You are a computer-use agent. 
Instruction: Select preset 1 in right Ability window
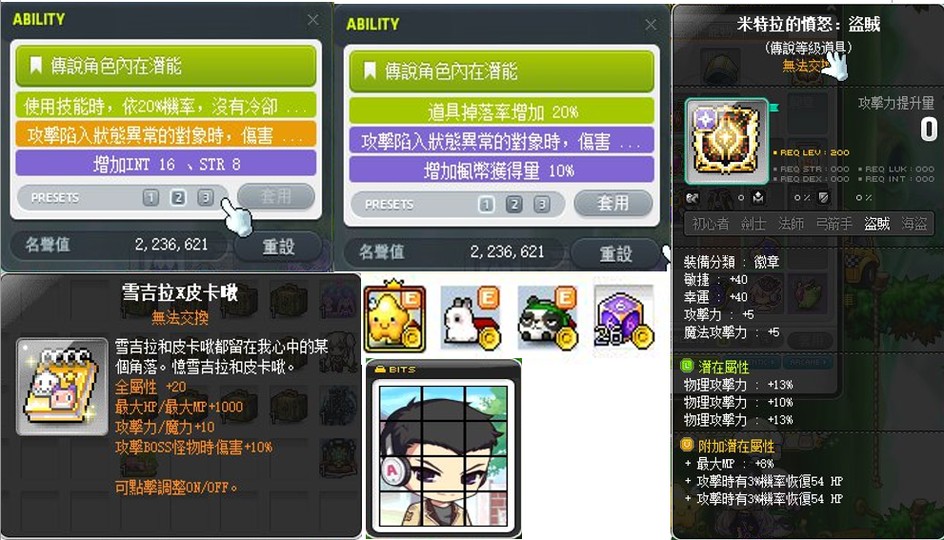(x=486, y=205)
